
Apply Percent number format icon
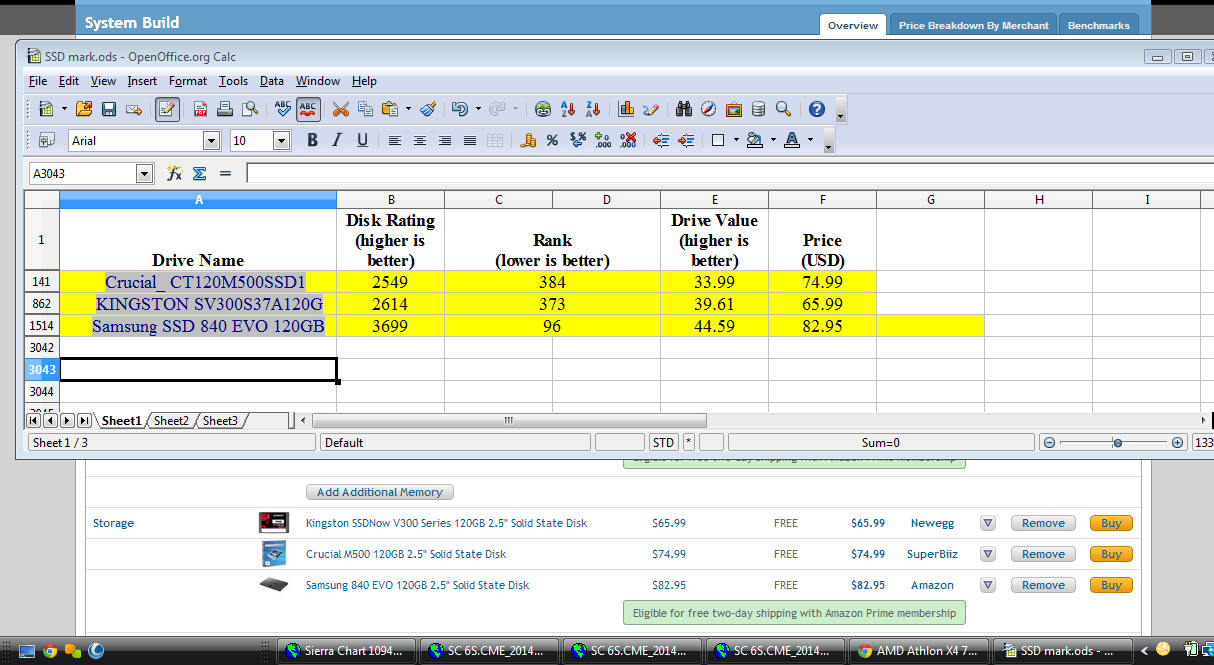[552, 141]
